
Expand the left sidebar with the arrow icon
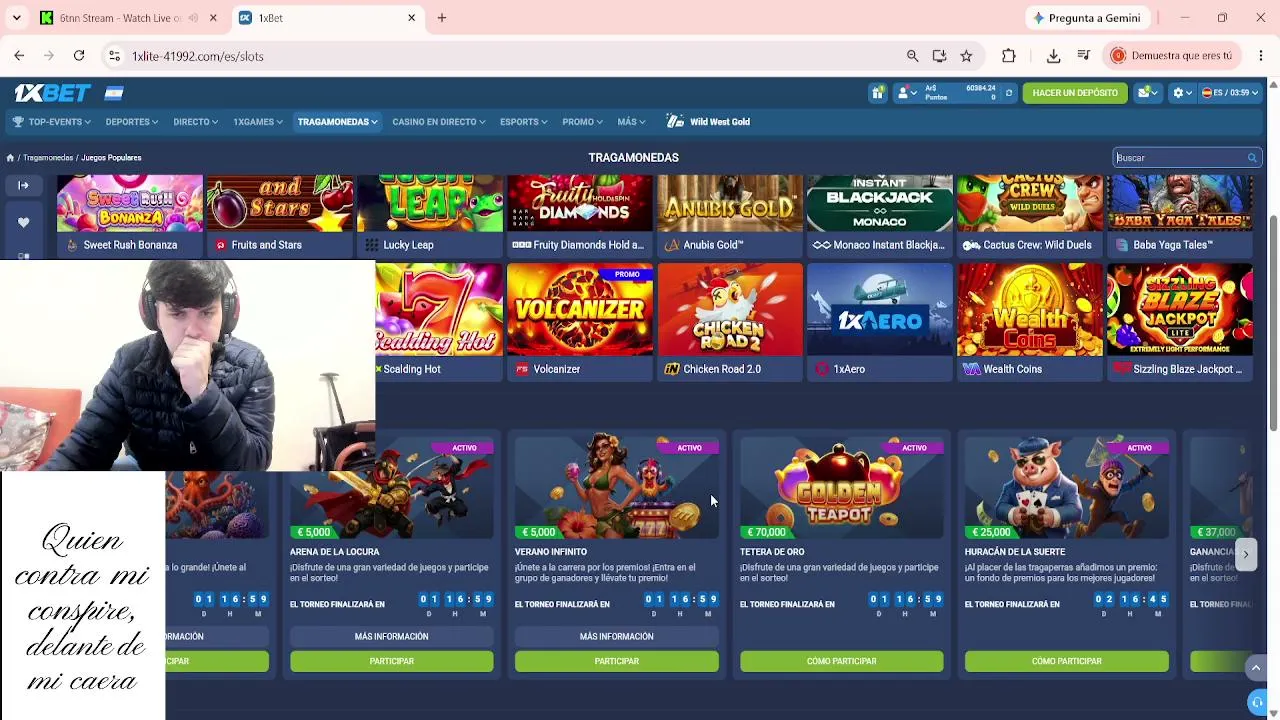[23, 185]
